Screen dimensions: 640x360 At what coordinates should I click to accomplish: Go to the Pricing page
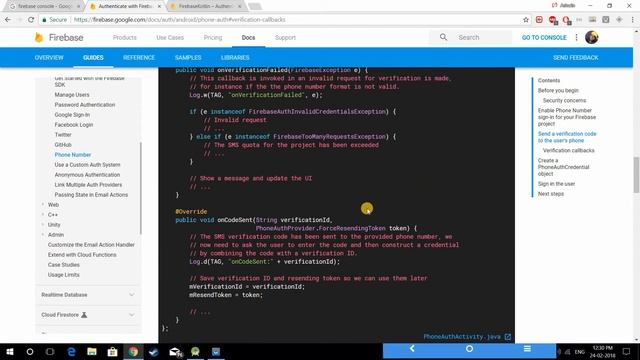[x=213, y=38]
